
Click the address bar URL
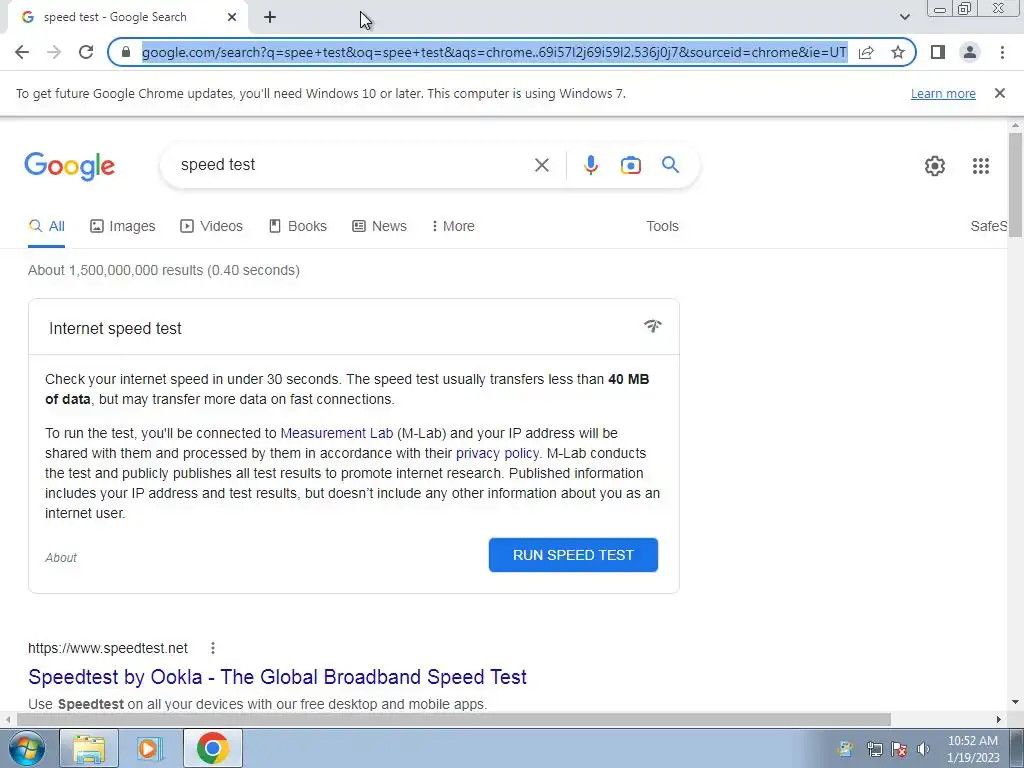494,52
